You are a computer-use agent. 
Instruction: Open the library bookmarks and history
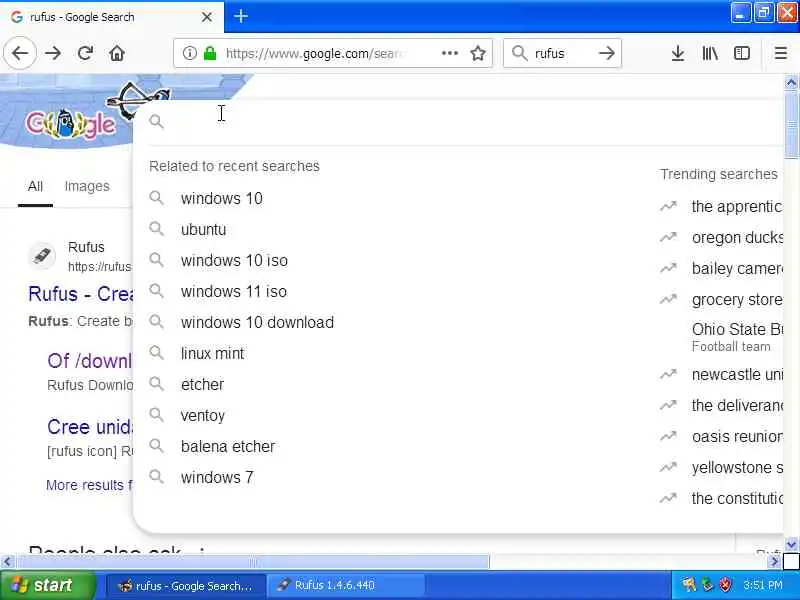pyautogui.click(x=710, y=53)
